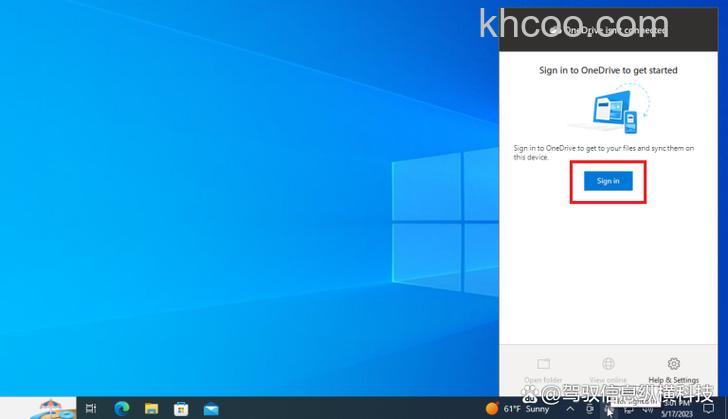The width and height of the screenshot is (728, 419).
Task: Open File Explorer from the taskbar
Action: pyautogui.click(x=151, y=409)
